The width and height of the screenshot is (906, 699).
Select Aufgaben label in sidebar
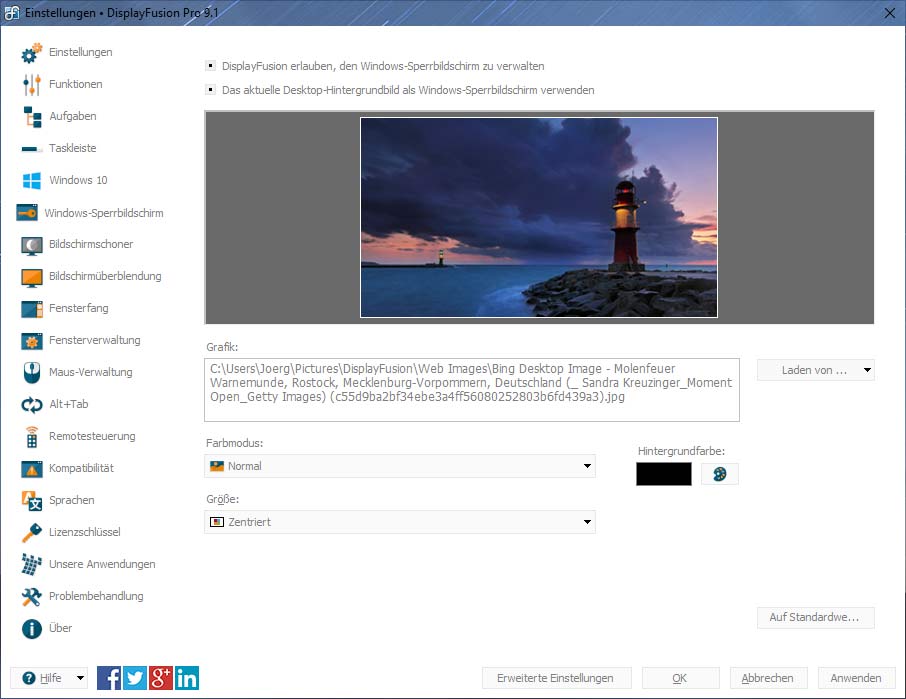coord(73,116)
